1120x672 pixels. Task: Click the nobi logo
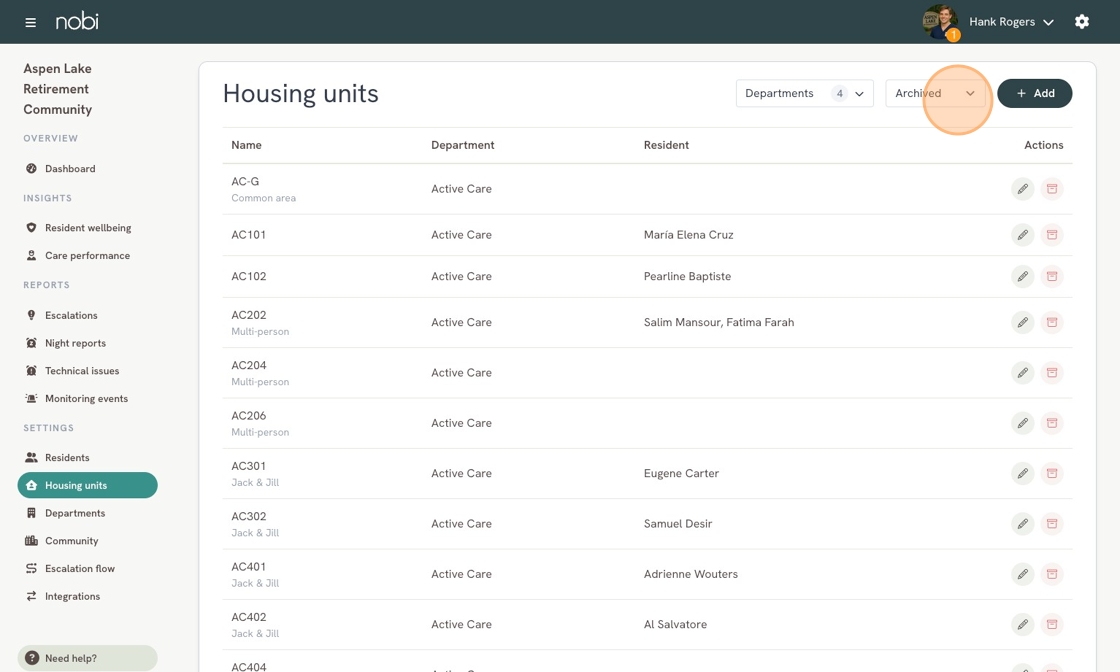click(x=77, y=21)
